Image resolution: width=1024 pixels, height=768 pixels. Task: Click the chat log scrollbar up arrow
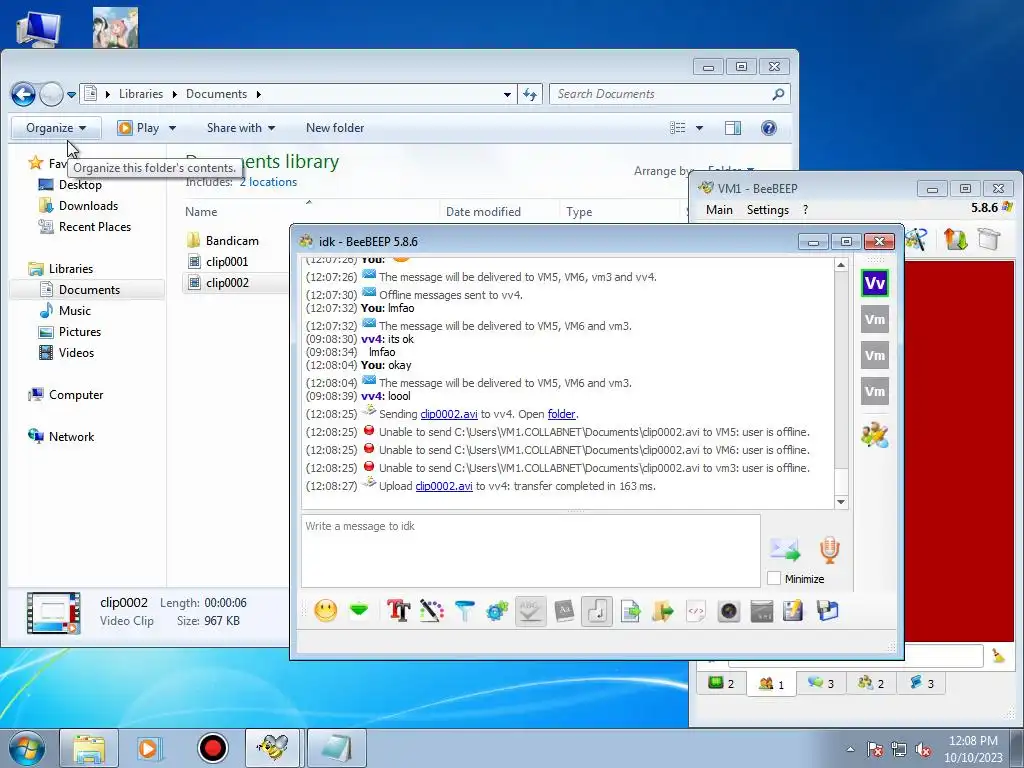tap(841, 265)
